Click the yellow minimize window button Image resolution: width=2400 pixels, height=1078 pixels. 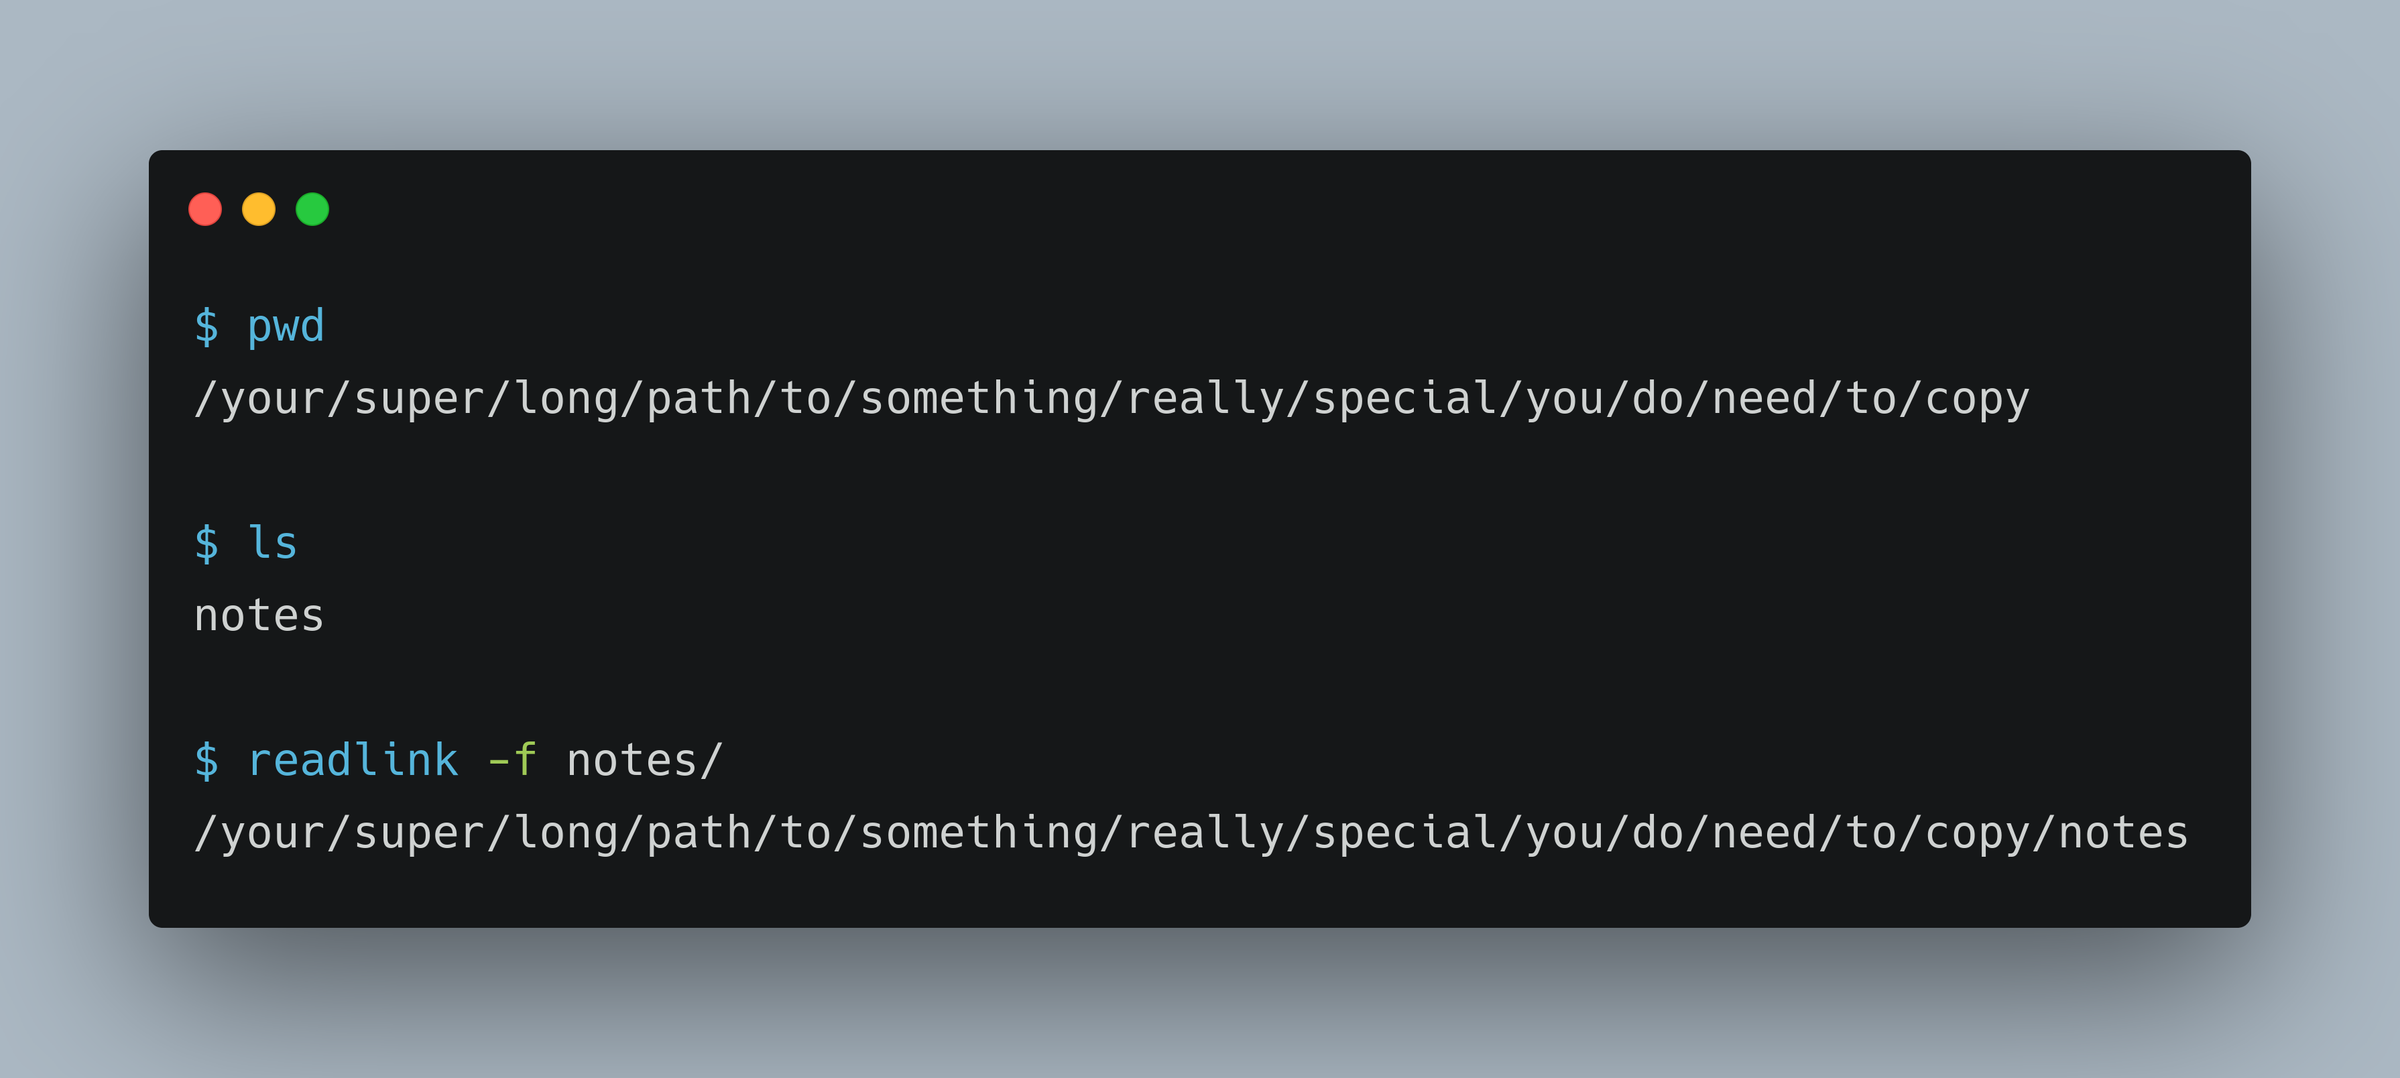259,209
